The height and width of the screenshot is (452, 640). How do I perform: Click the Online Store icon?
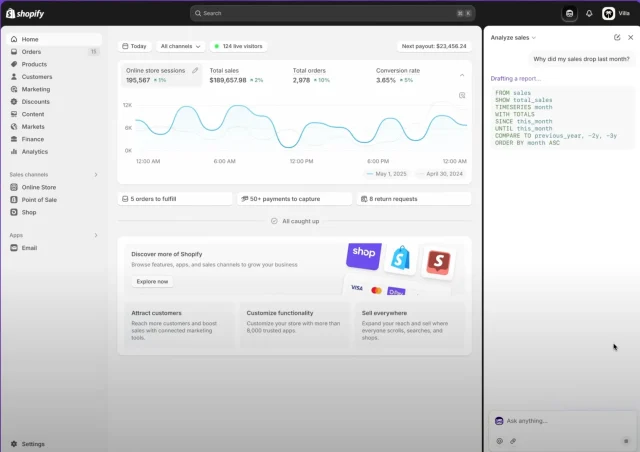pyautogui.click(x=14, y=187)
